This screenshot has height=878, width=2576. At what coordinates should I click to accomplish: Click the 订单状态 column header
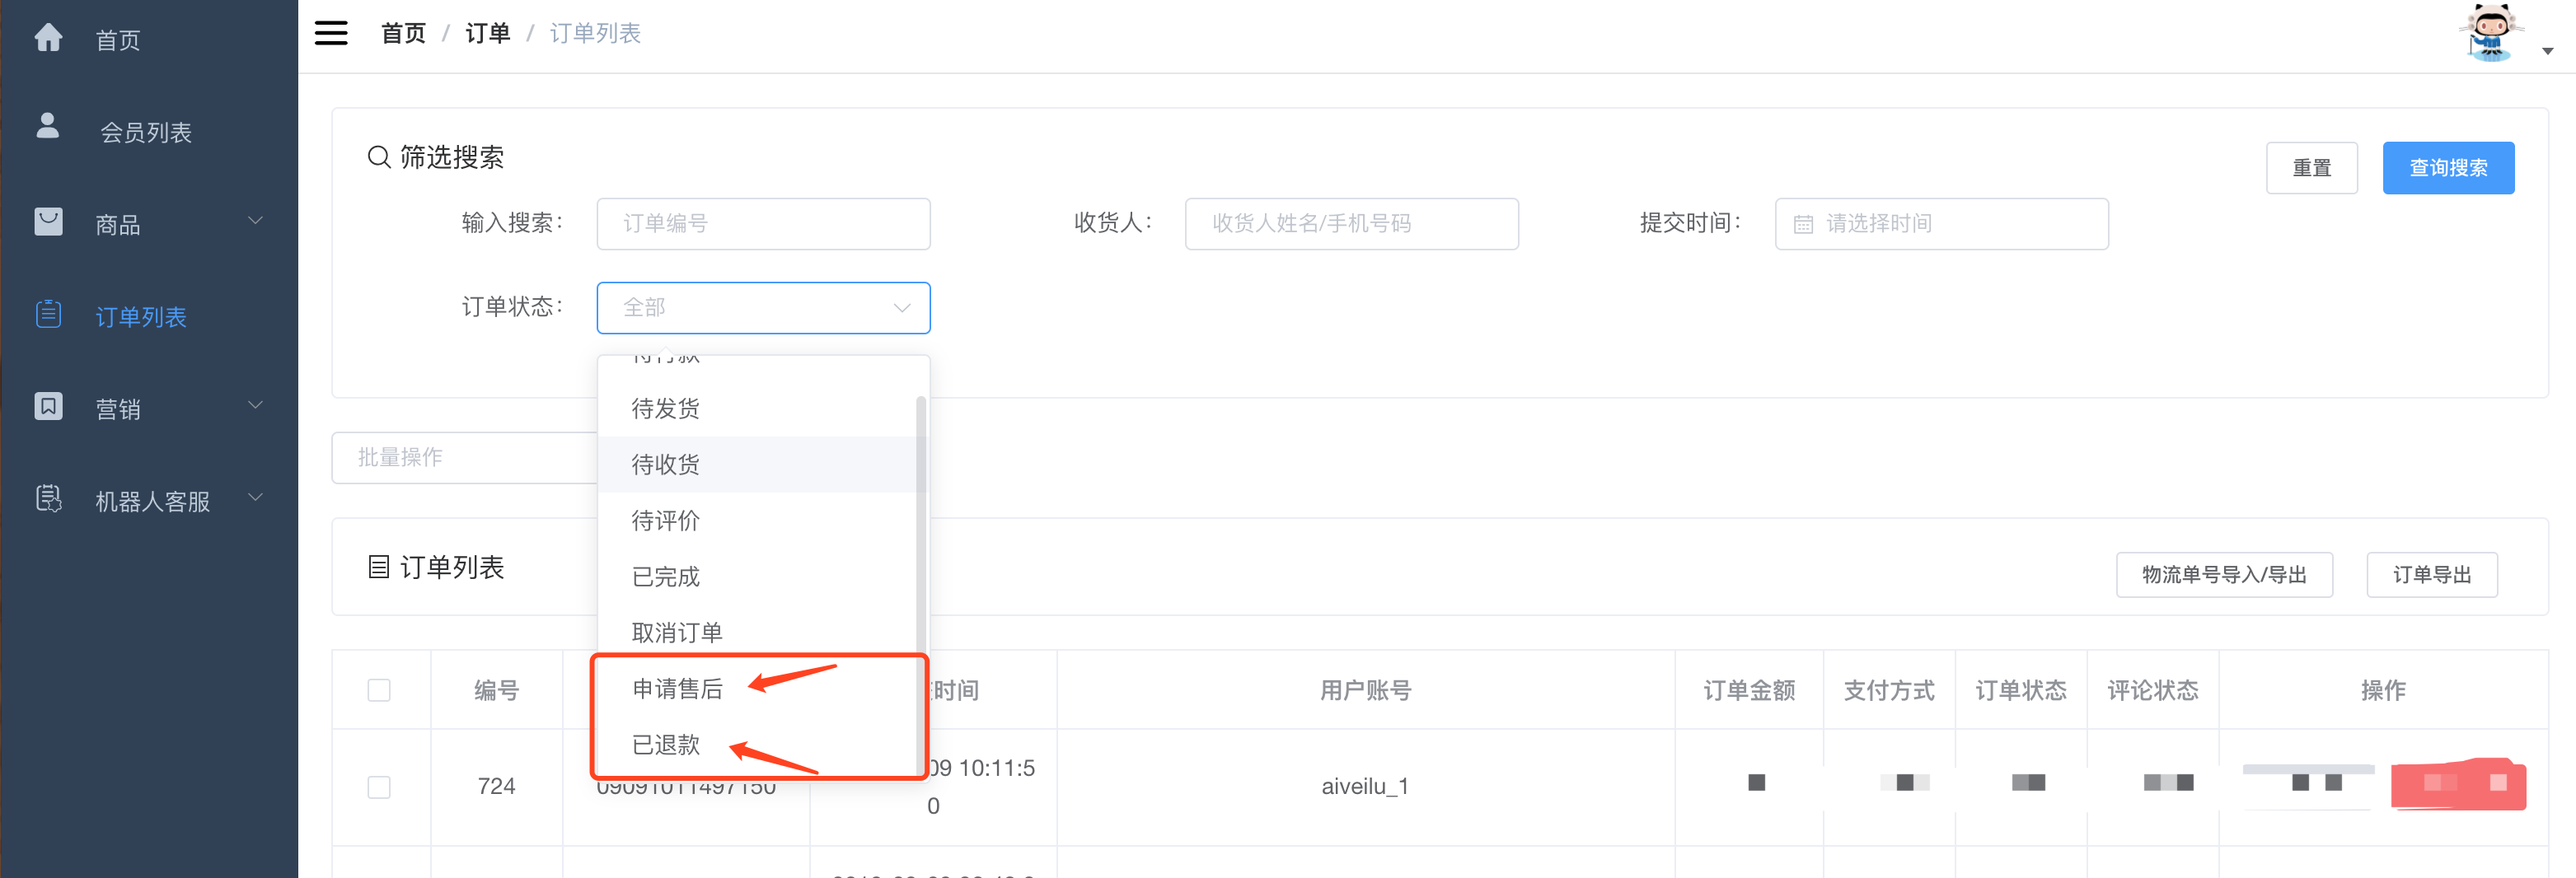pos(2021,690)
